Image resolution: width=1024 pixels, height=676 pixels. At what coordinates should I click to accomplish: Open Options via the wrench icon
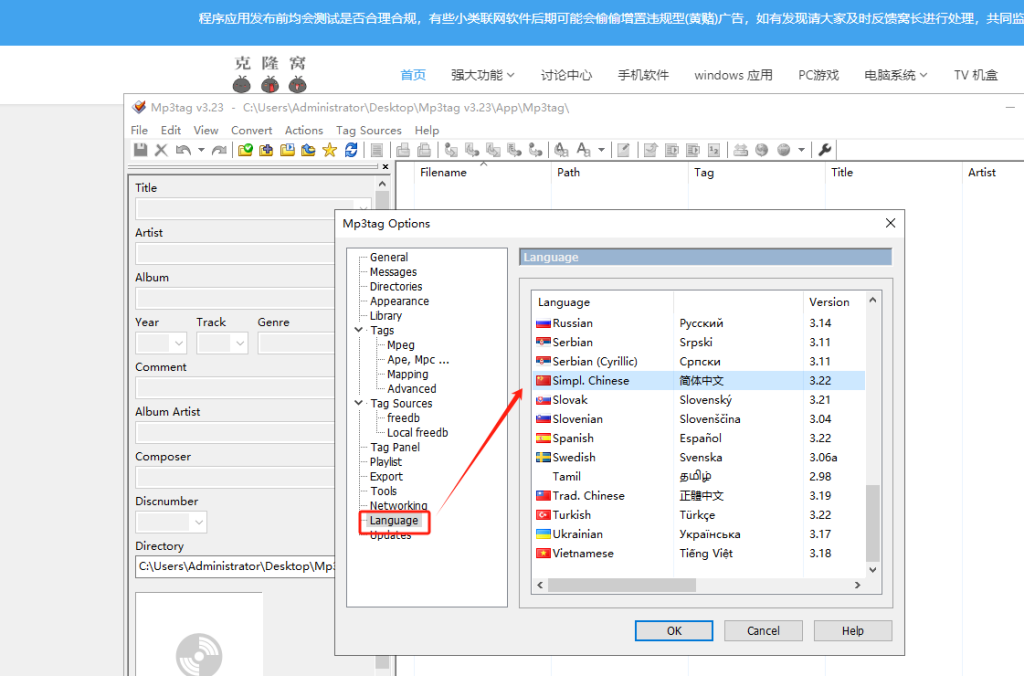(x=825, y=150)
